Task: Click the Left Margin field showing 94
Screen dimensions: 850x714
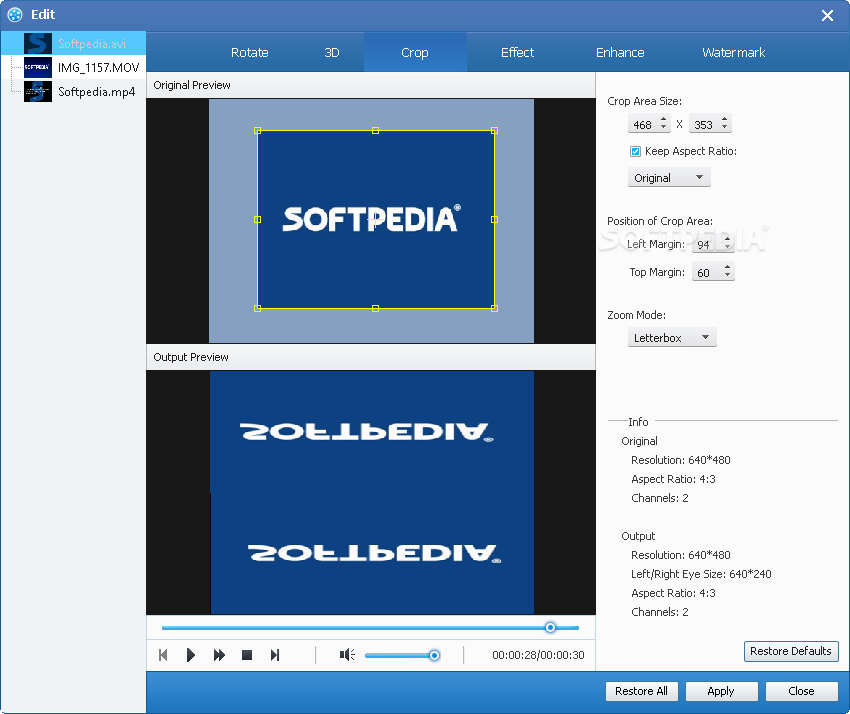Action: 707,245
